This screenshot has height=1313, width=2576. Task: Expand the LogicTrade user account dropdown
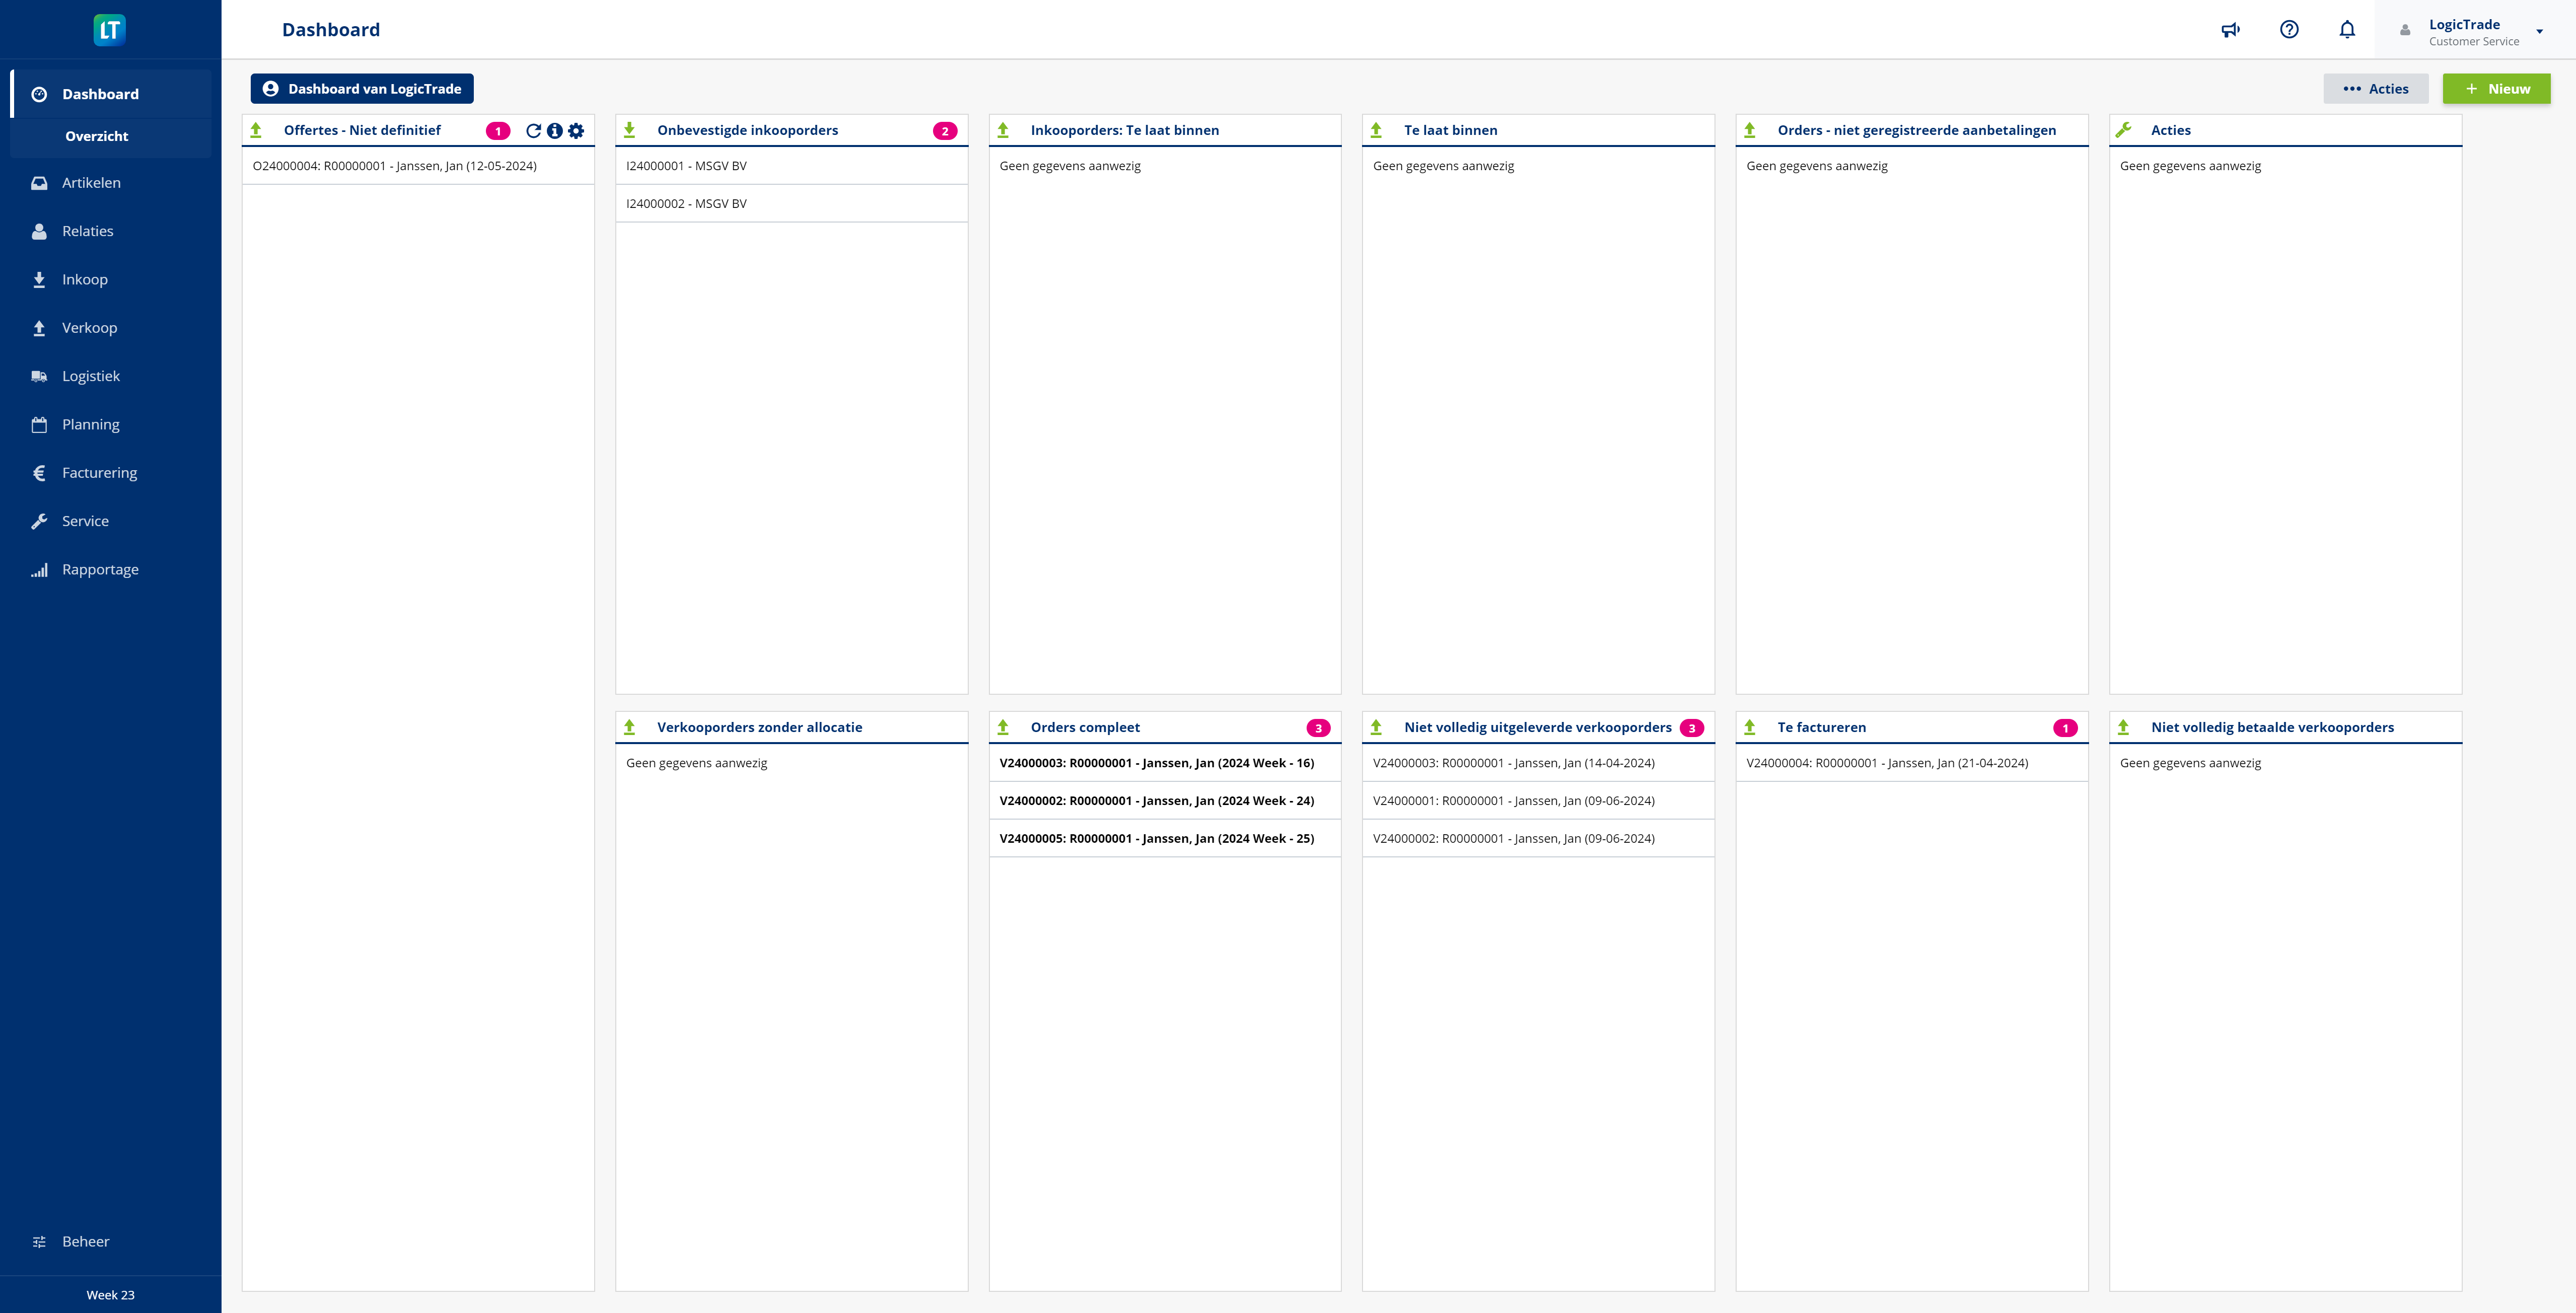pos(2539,31)
